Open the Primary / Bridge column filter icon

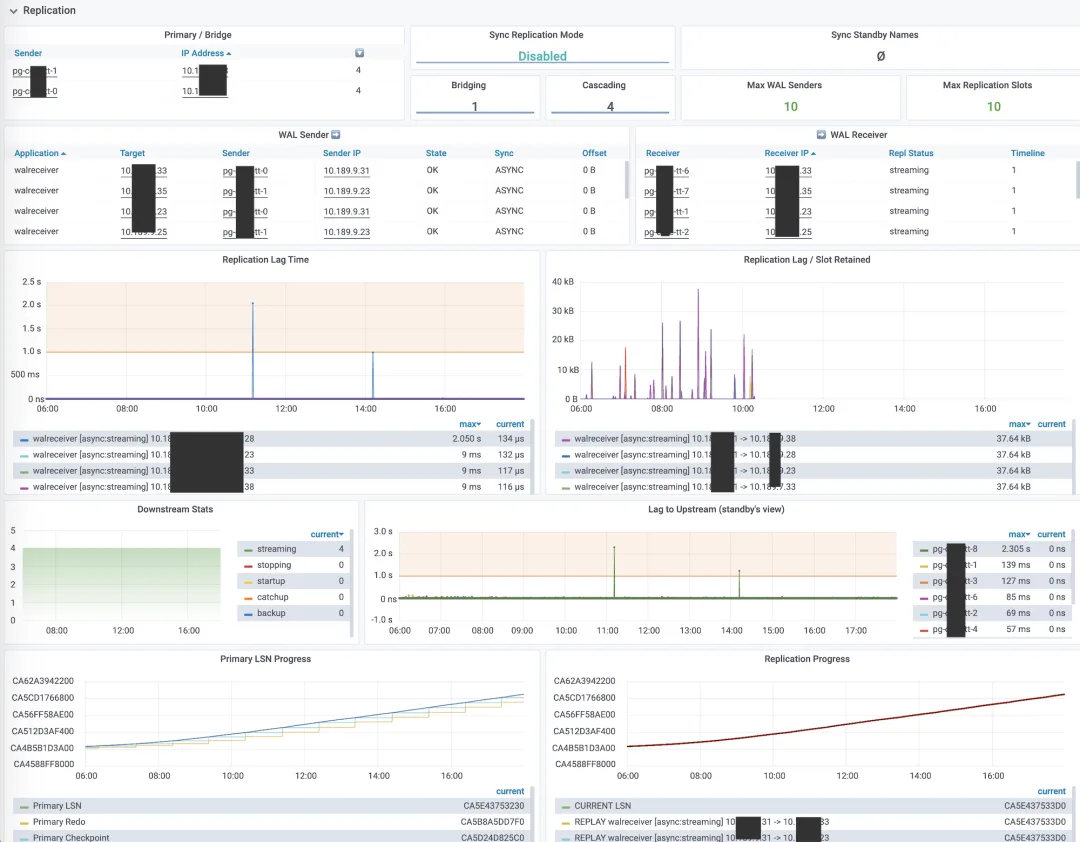pyautogui.click(x=359, y=53)
